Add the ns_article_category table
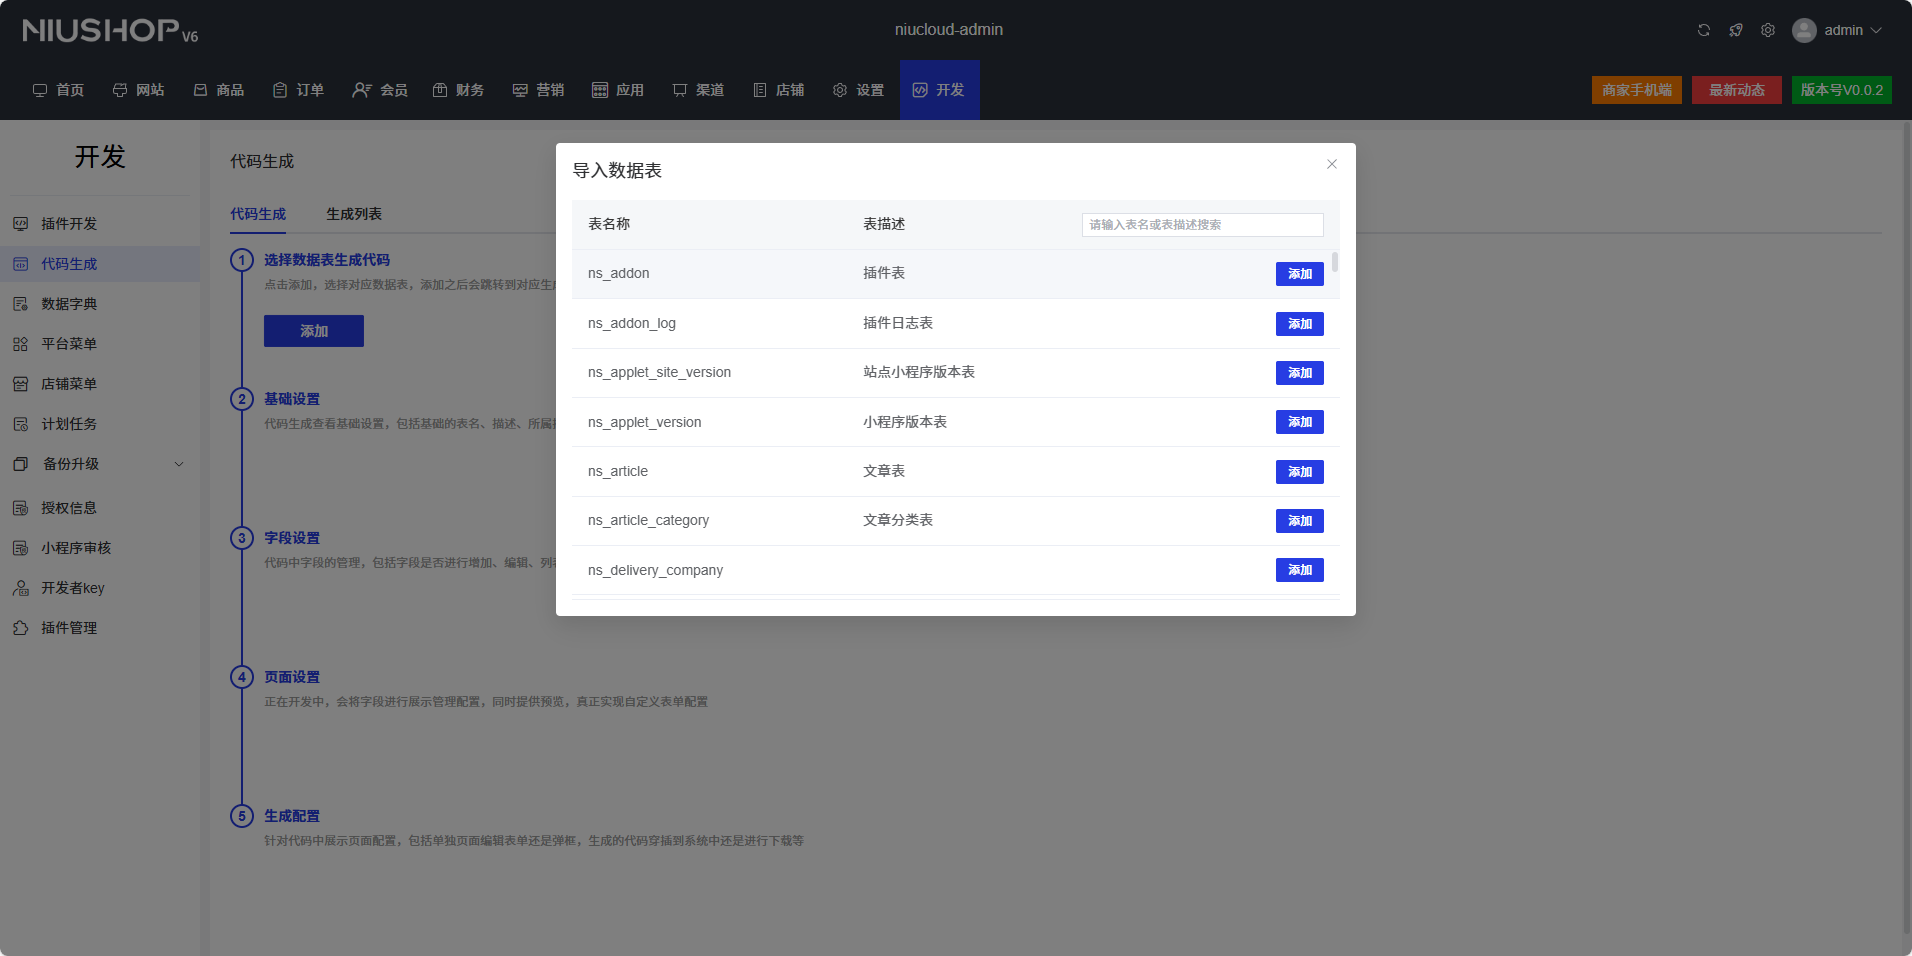Image resolution: width=1912 pixels, height=956 pixels. click(x=1299, y=521)
